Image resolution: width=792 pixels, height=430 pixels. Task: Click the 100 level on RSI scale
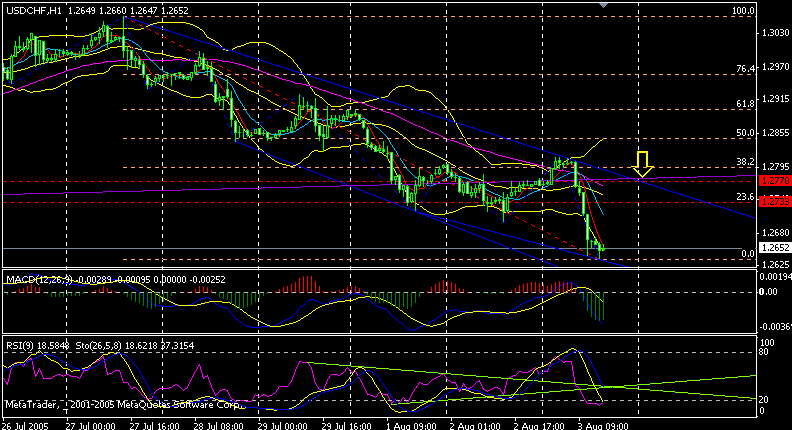pyautogui.click(x=767, y=343)
